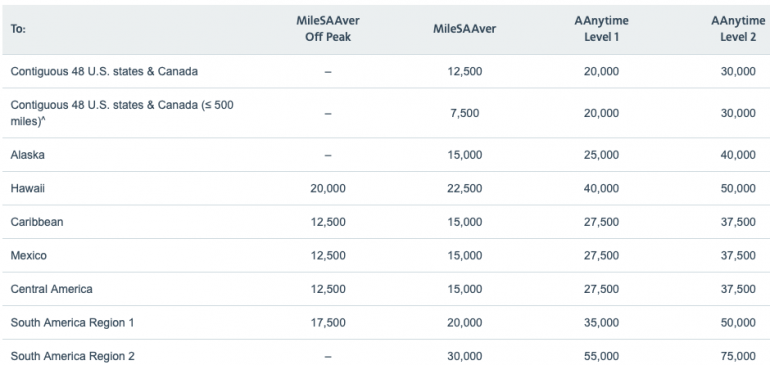Select the Alaska row label

click(x=28, y=155)
